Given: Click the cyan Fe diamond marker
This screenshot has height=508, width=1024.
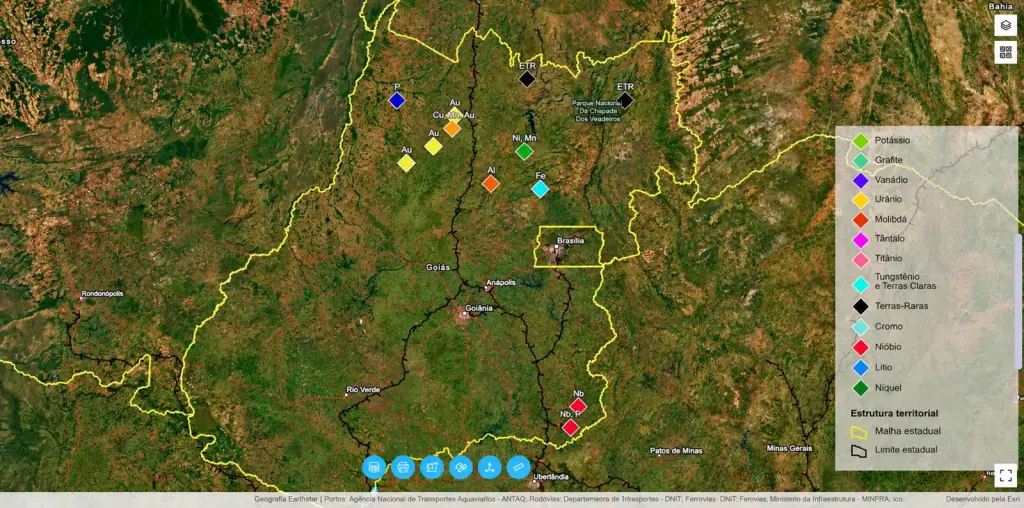Looking at the screenshot, I should (540, 189).
